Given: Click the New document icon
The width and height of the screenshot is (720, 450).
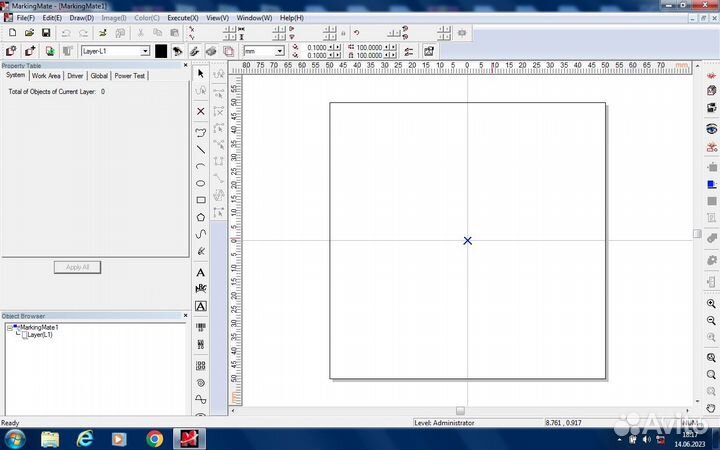Looking at the screenshot, I should 12,33.
